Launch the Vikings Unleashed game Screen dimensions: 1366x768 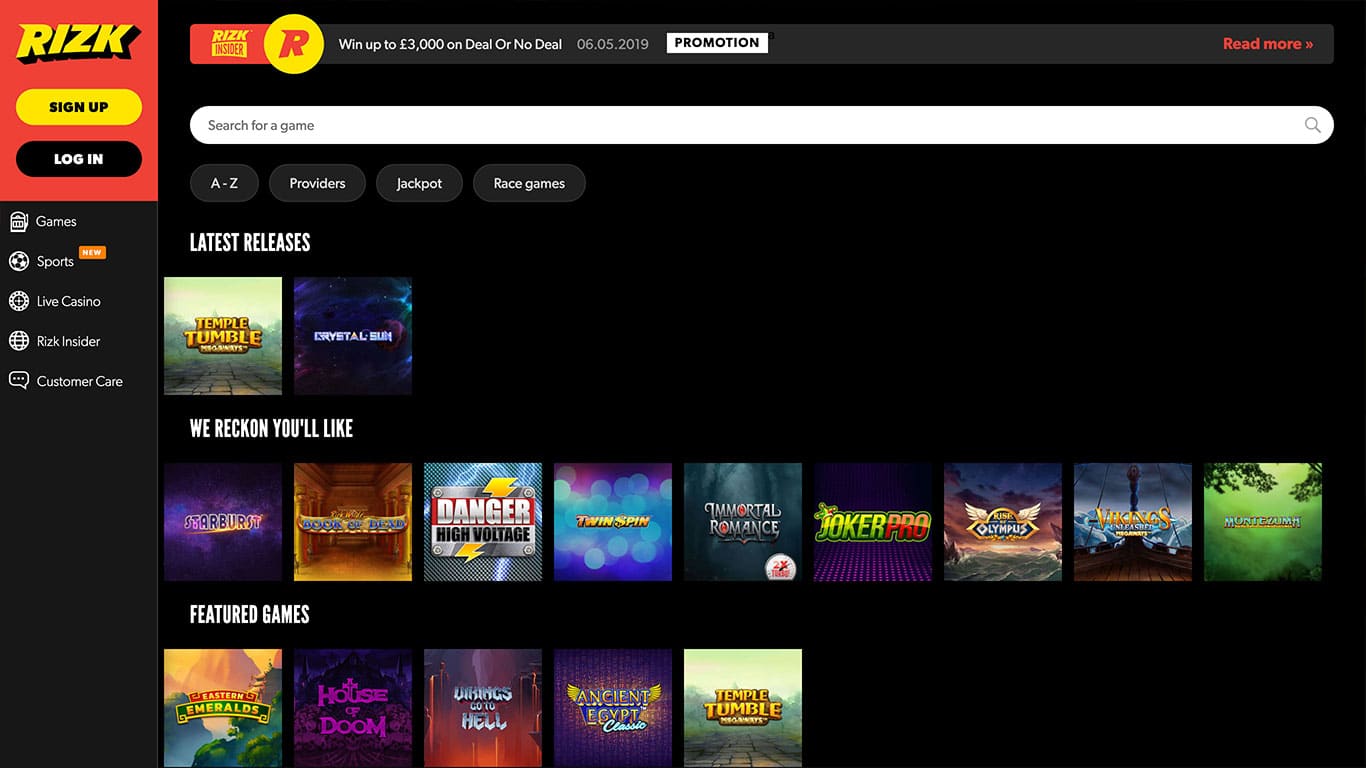pos(1133,522)
